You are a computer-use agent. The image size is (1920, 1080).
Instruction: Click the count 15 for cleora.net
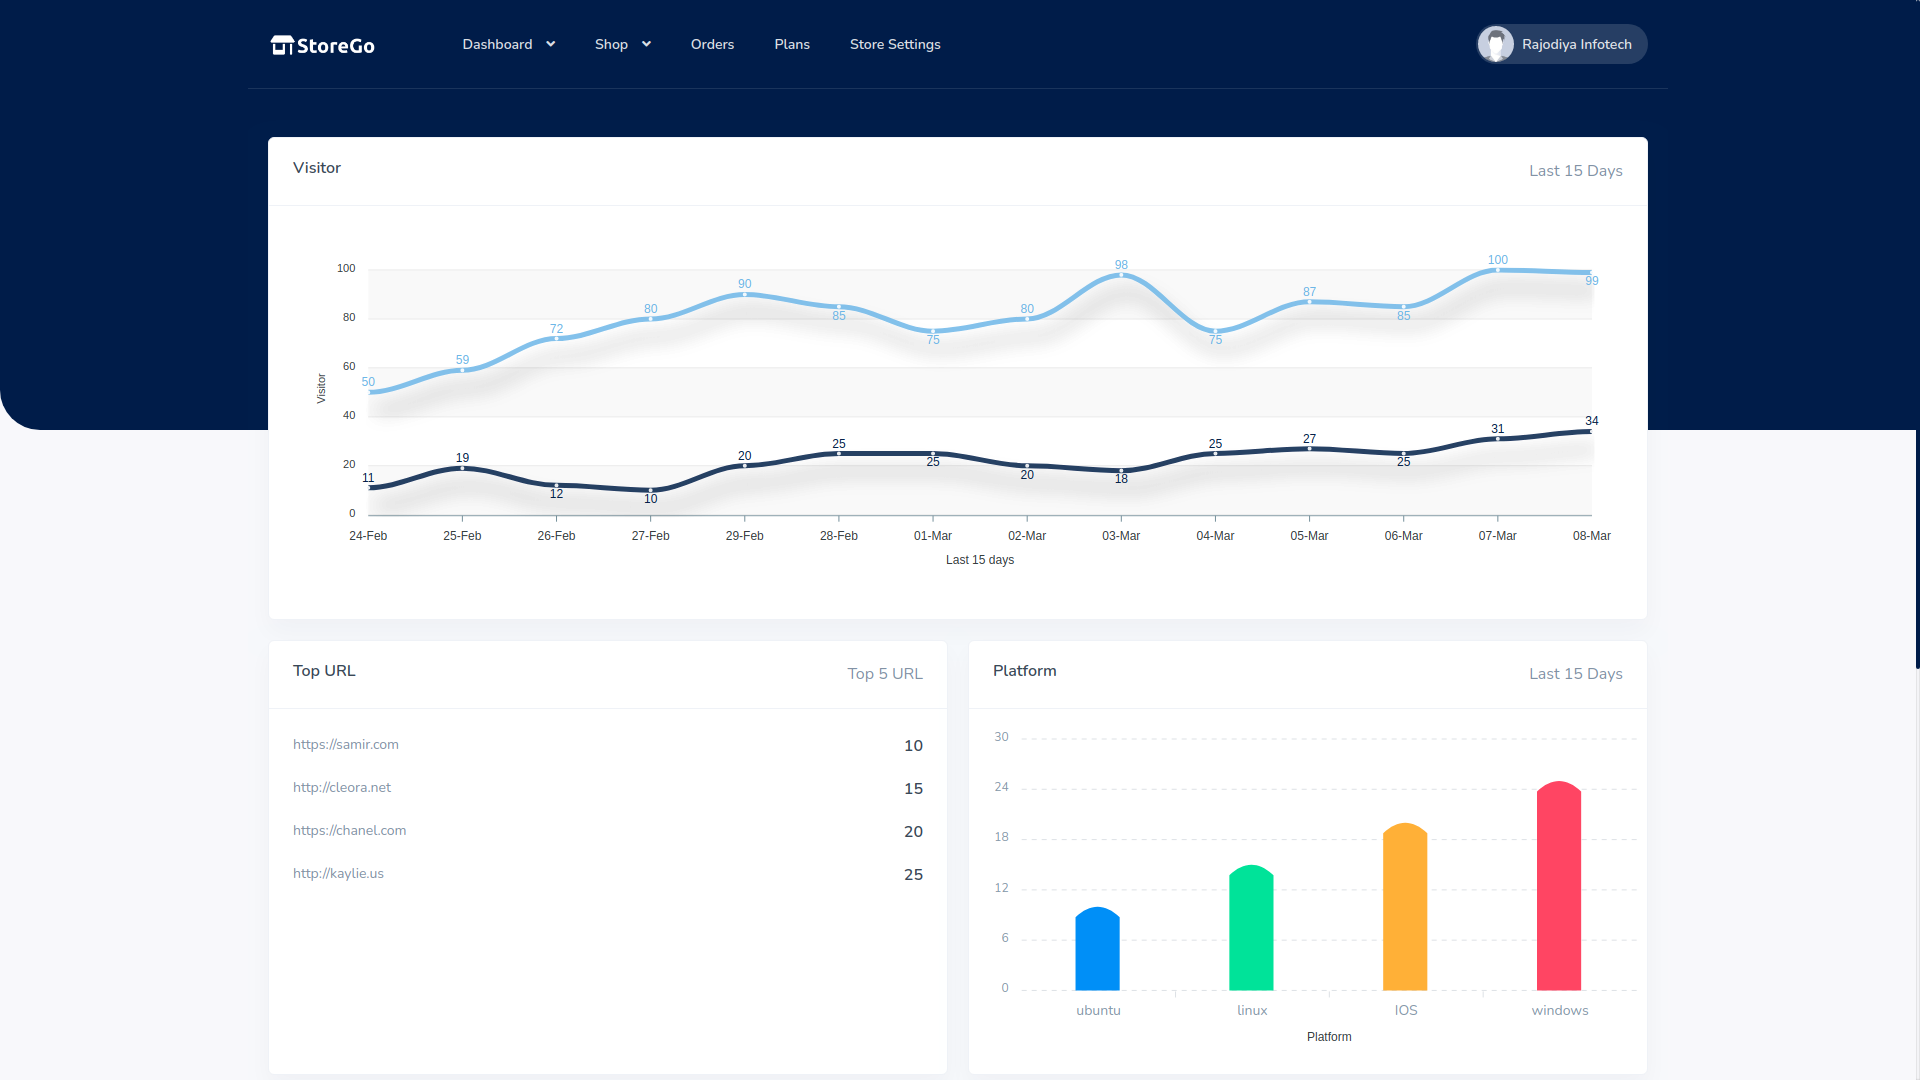pyautogui.click(x=913, y=789)
